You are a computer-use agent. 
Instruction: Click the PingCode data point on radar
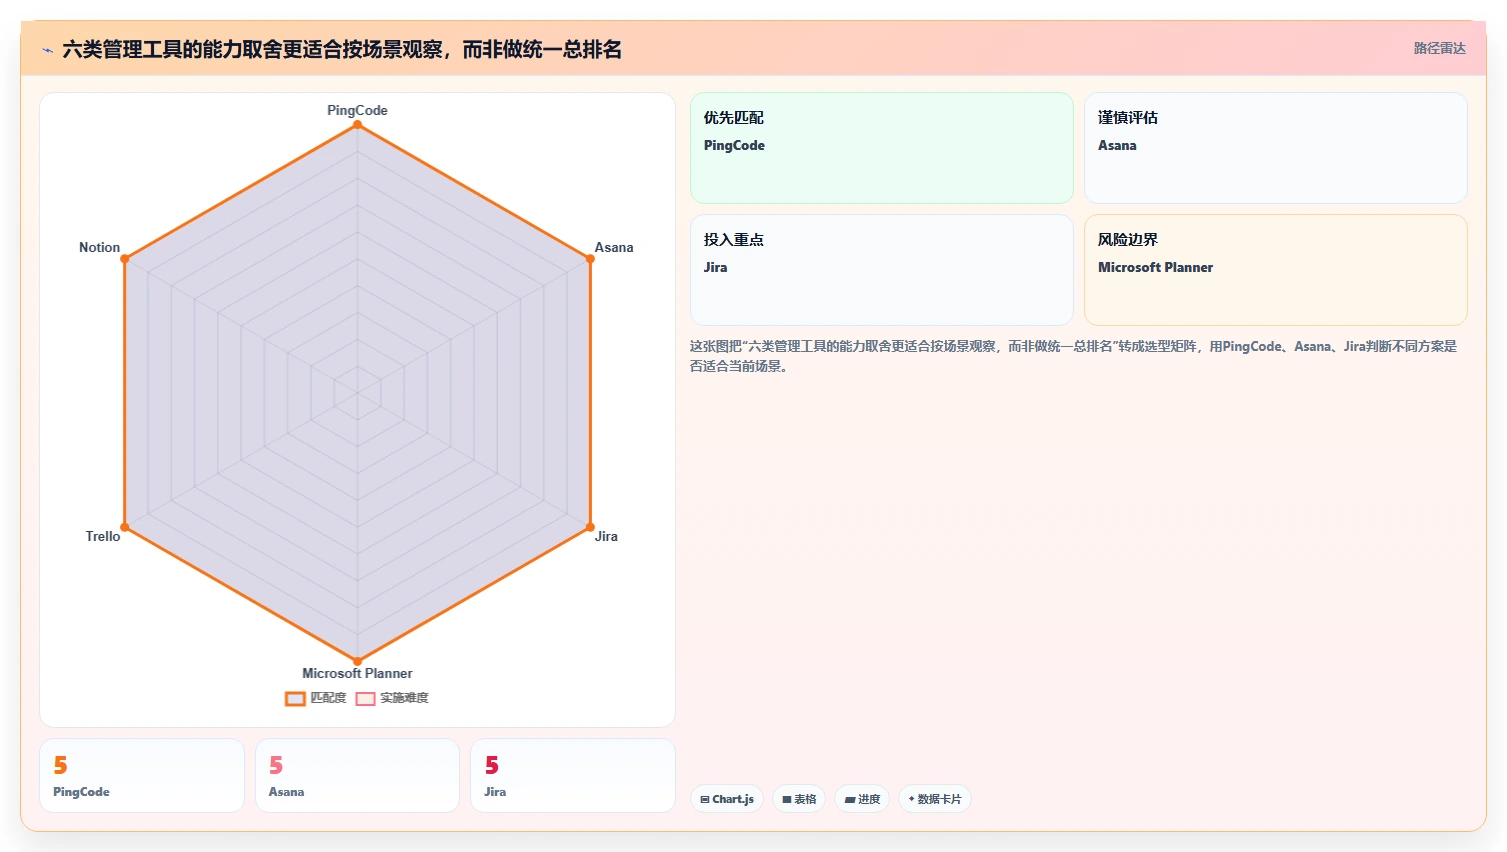357,124
